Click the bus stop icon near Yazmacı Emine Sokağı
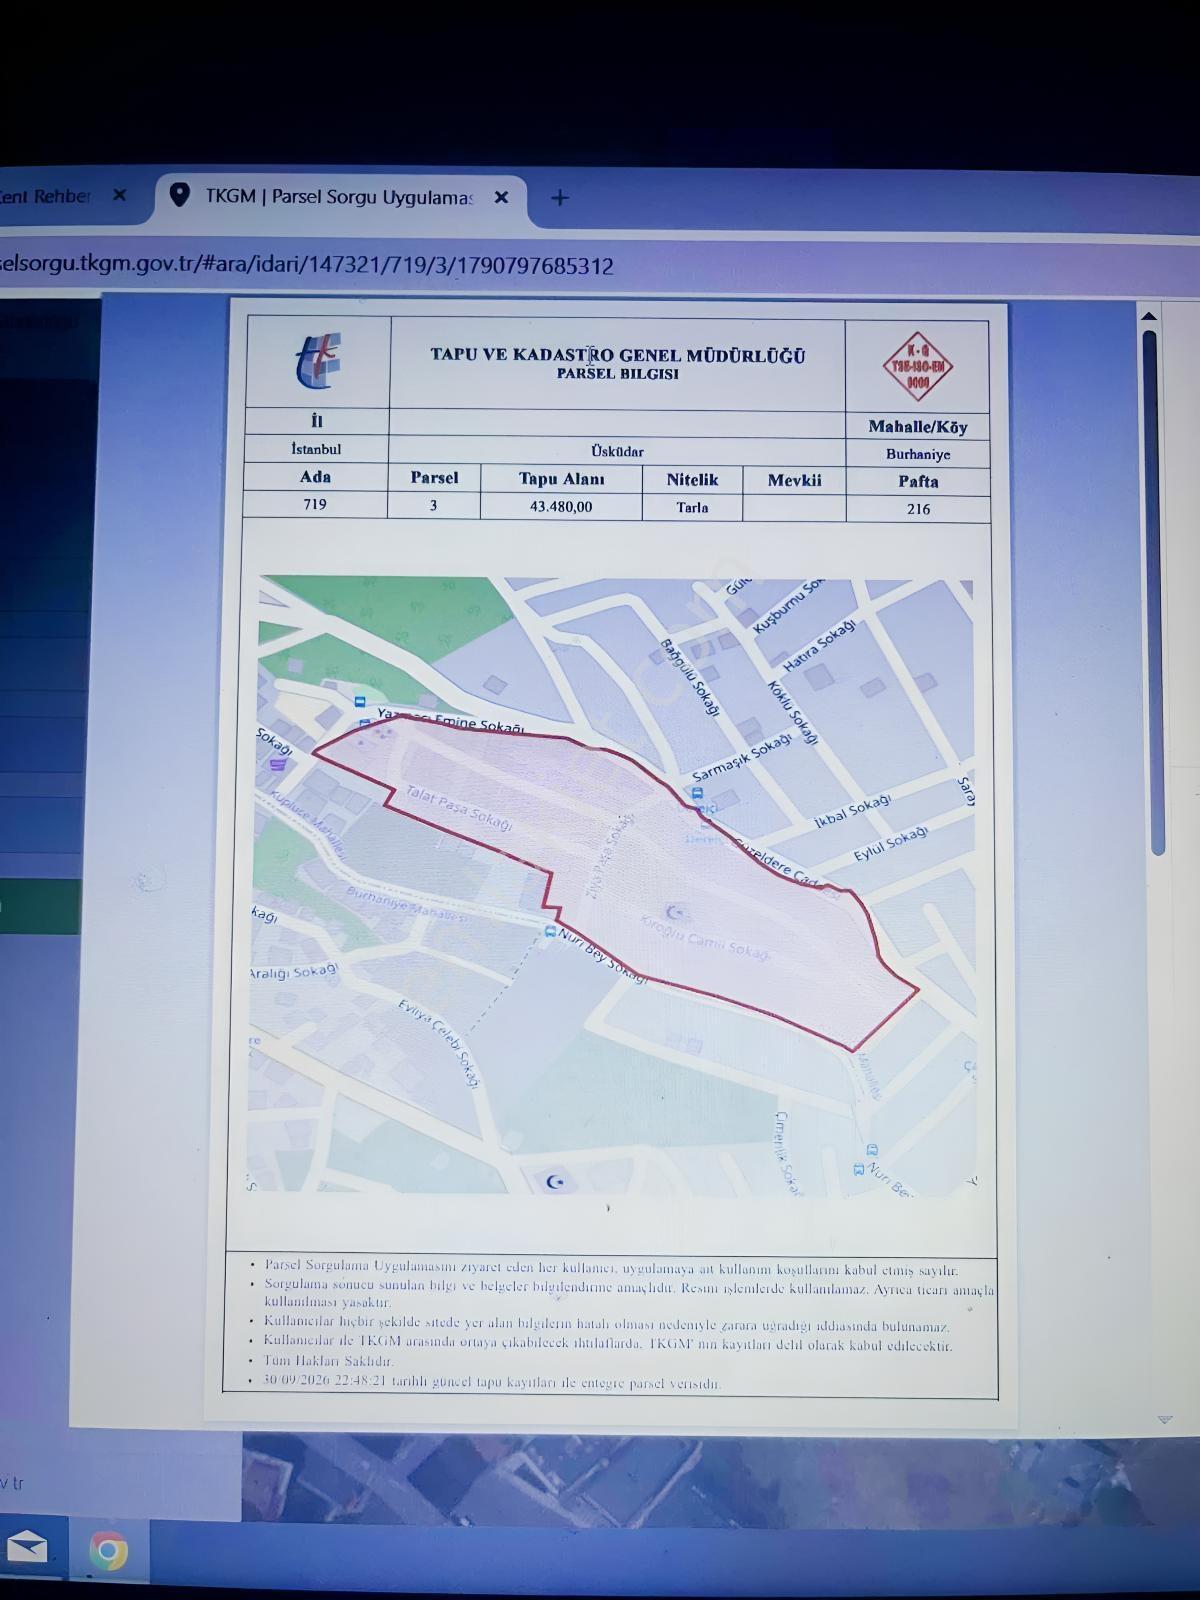Screen dimensions: 1200x1600 361,703
